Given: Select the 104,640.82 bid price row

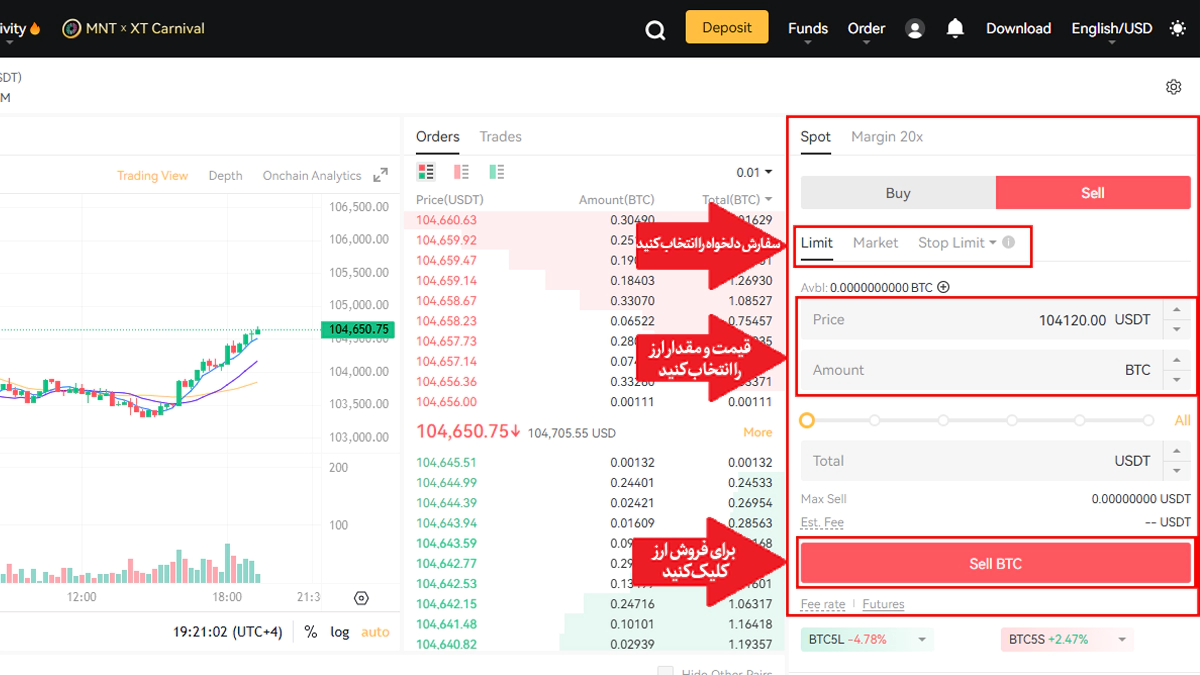Looking at the screenshot, I should coord(594,644).
